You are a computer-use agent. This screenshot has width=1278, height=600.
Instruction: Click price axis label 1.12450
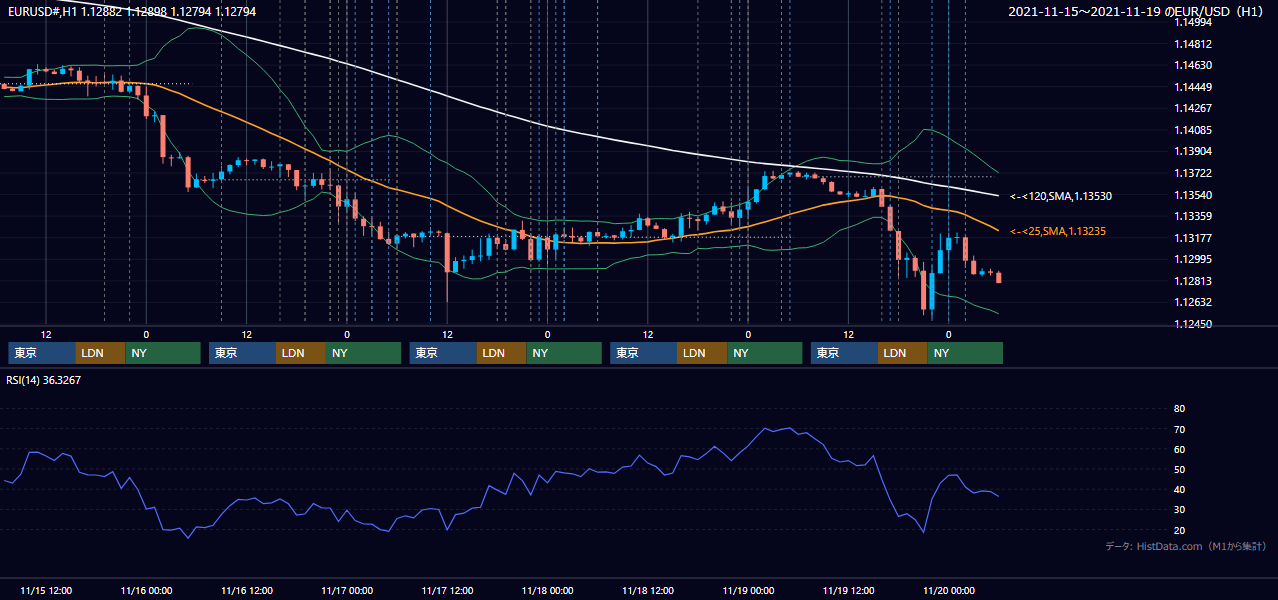click(1193, 324)
